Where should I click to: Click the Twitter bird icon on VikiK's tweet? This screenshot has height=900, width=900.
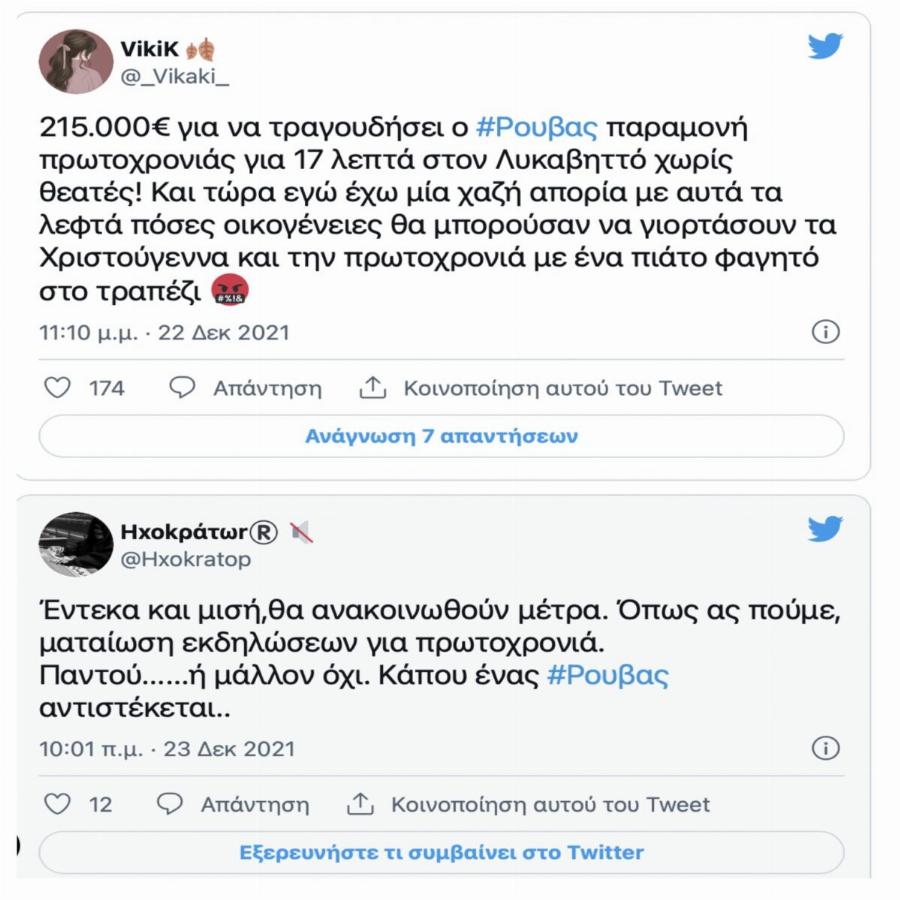tap(824, 47)
